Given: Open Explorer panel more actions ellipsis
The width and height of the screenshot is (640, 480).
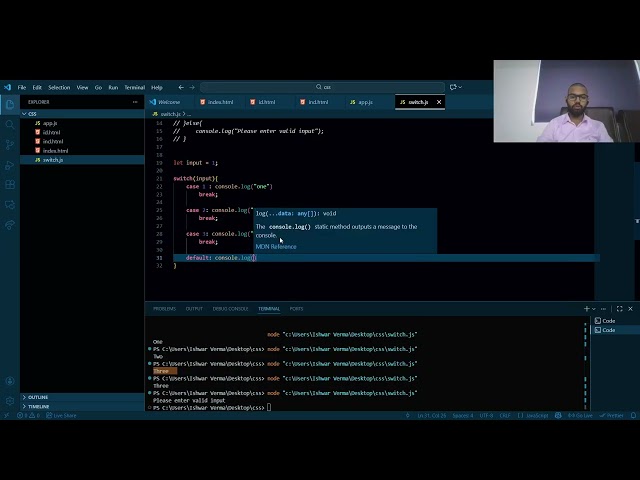Looking at the screenshot, I should point(135,102).
